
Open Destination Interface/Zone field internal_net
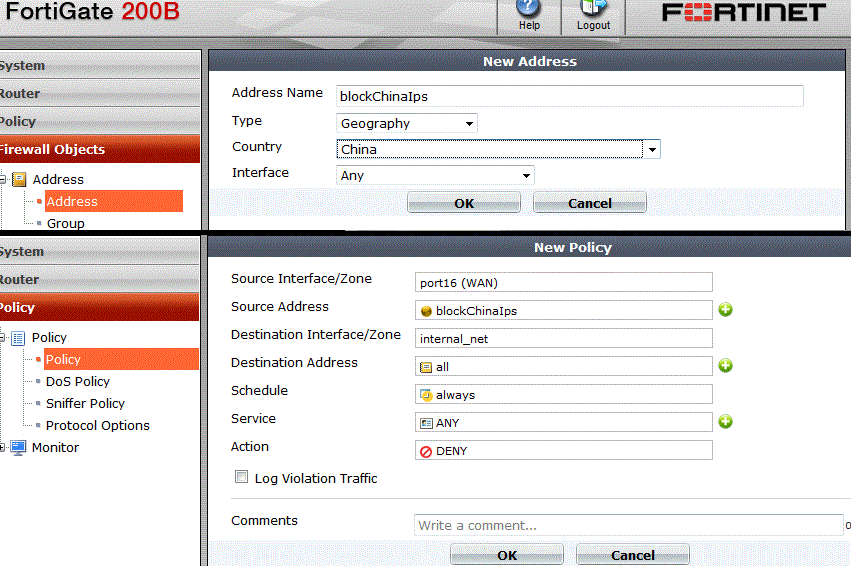563,338
